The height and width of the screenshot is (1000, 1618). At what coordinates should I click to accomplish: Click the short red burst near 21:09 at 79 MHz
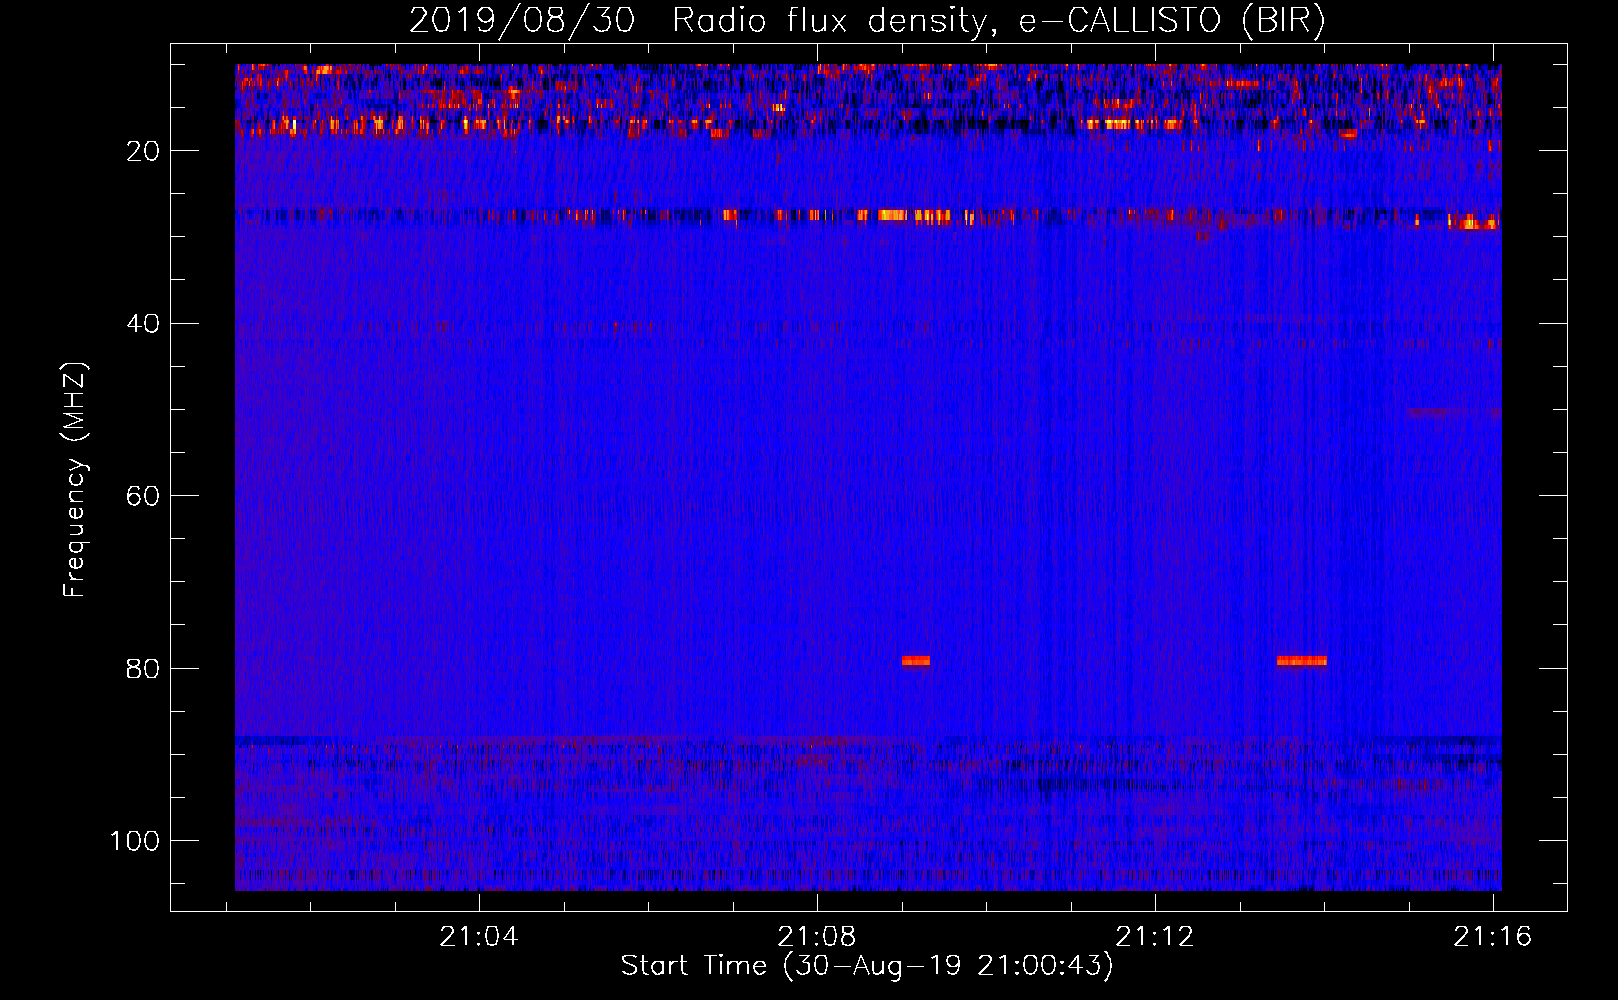click(916, 660)
